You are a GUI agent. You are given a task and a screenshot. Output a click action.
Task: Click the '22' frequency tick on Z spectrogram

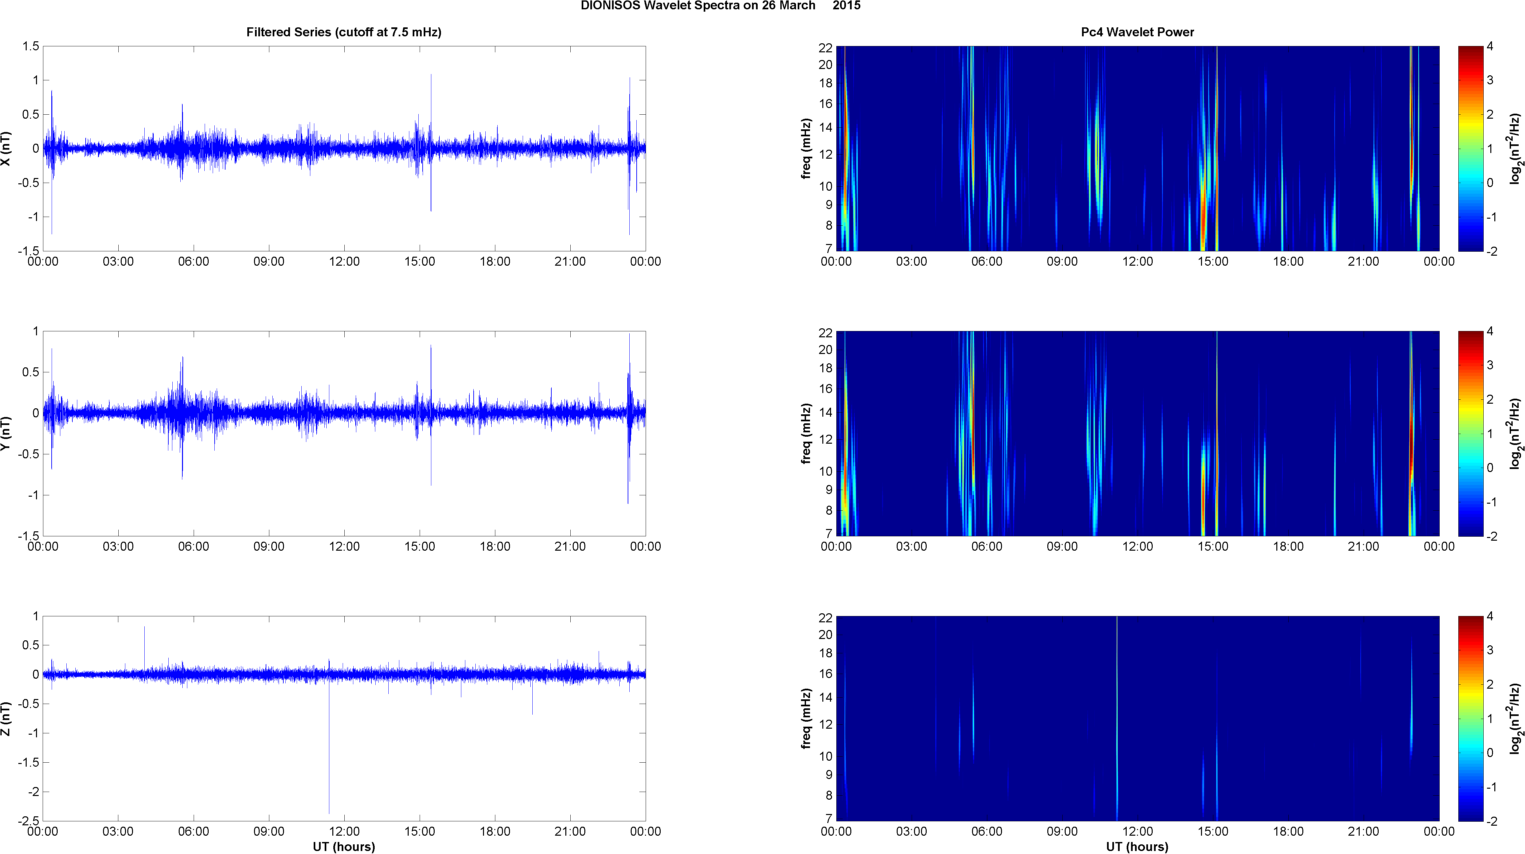(826, 618)
